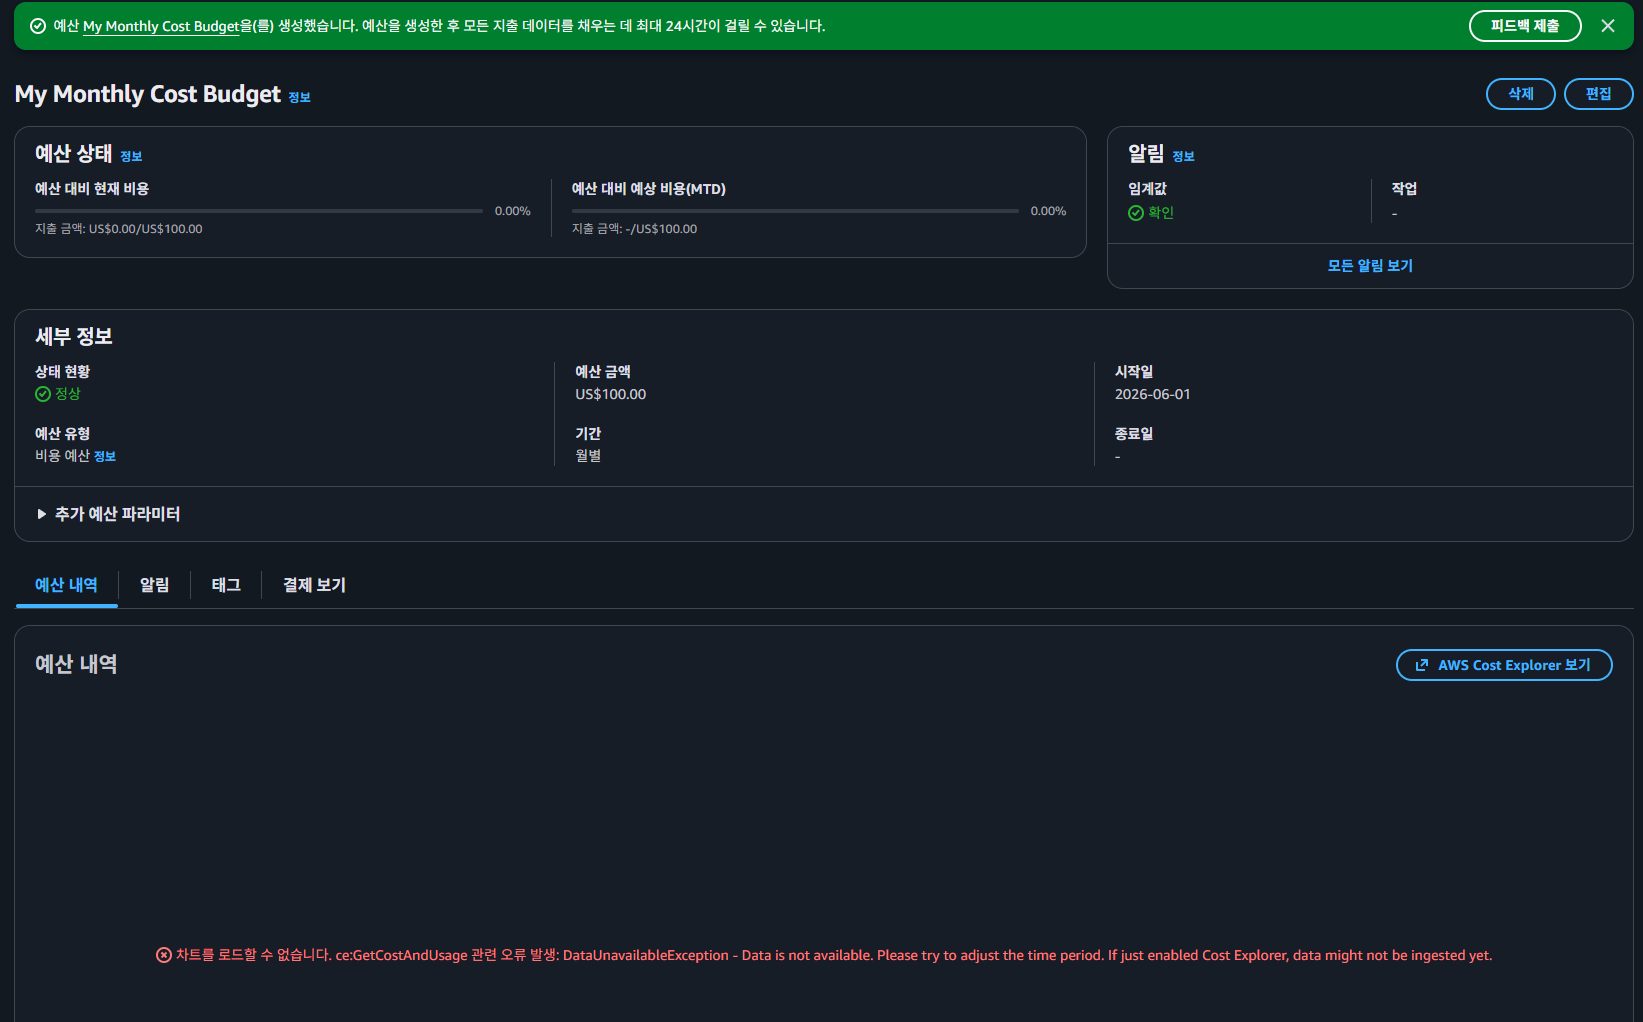Click the 종료일 label

point(1134,434)
